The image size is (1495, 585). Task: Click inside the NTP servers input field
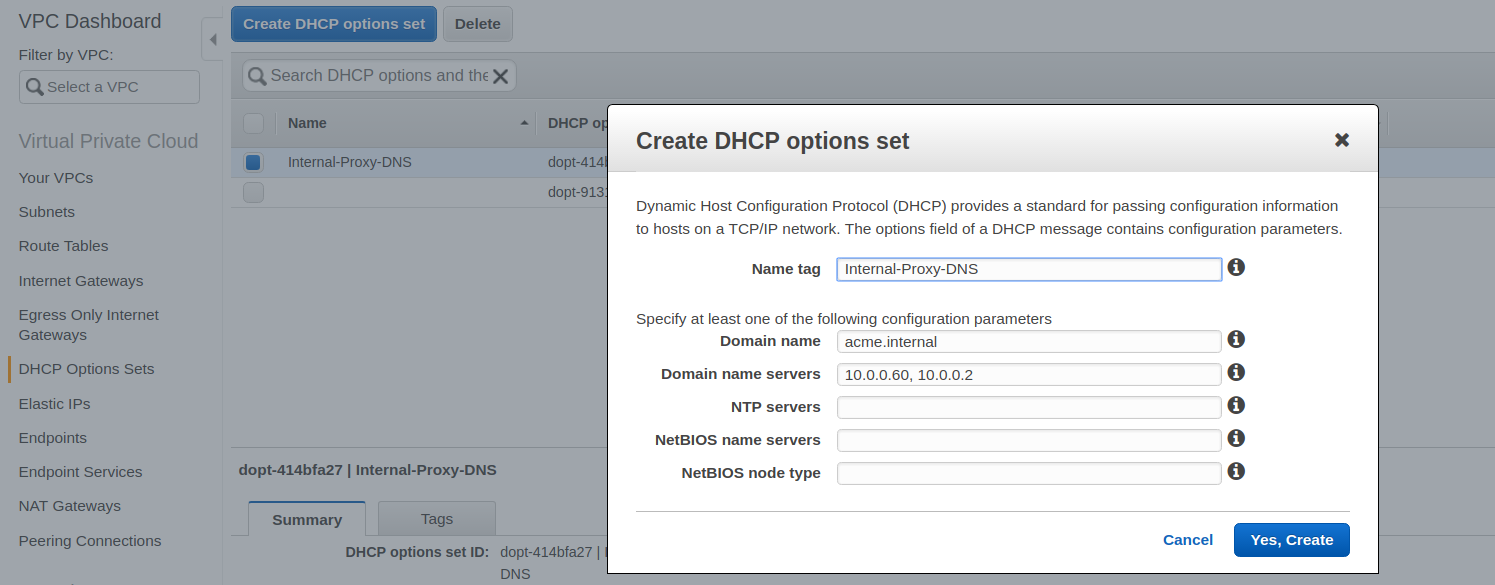pyautogui.click(x=1028, y=405)
